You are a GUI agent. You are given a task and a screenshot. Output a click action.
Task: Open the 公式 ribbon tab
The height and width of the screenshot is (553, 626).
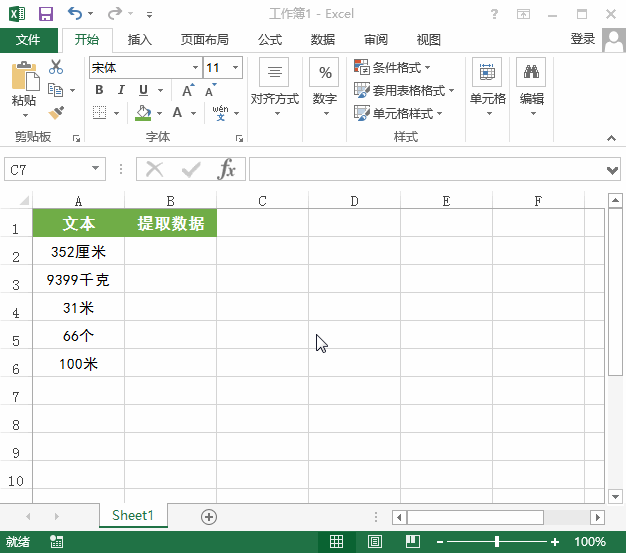pyautogui.click(x=269, y=40)
